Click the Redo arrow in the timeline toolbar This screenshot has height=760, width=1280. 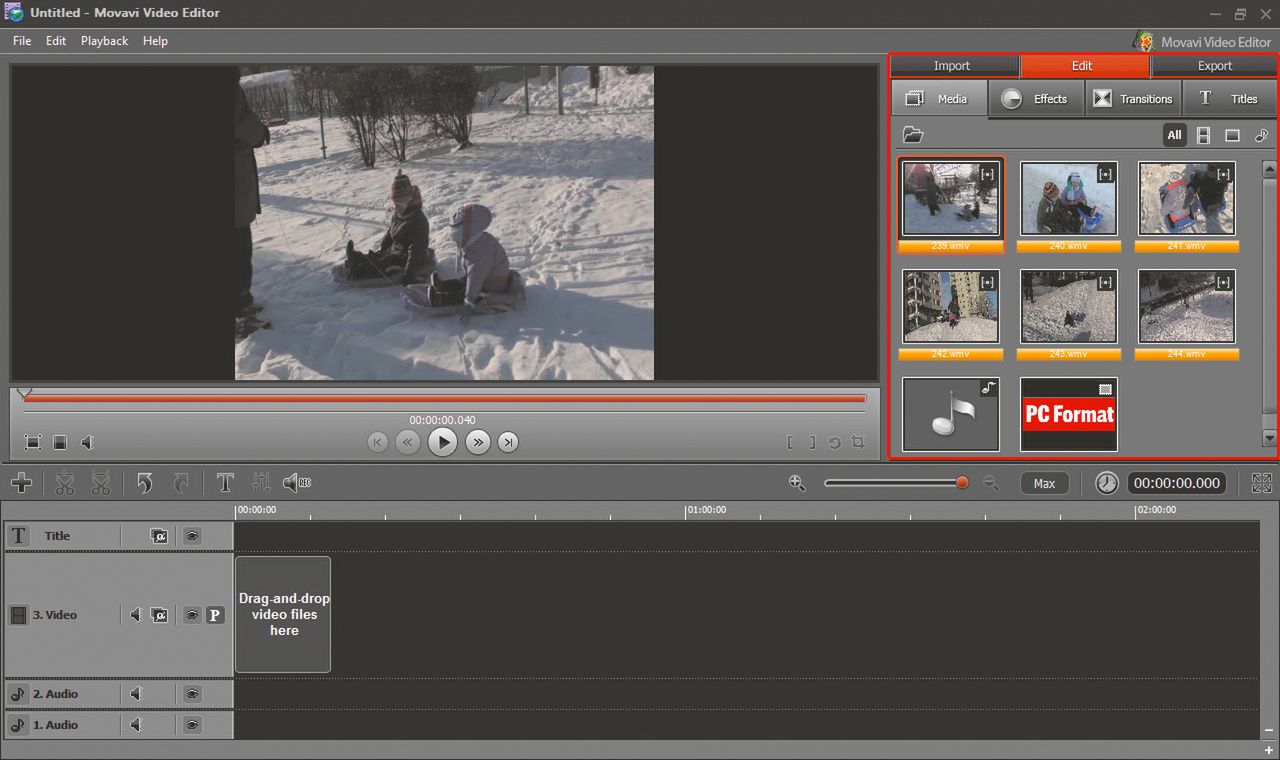(x=181, y=483)
